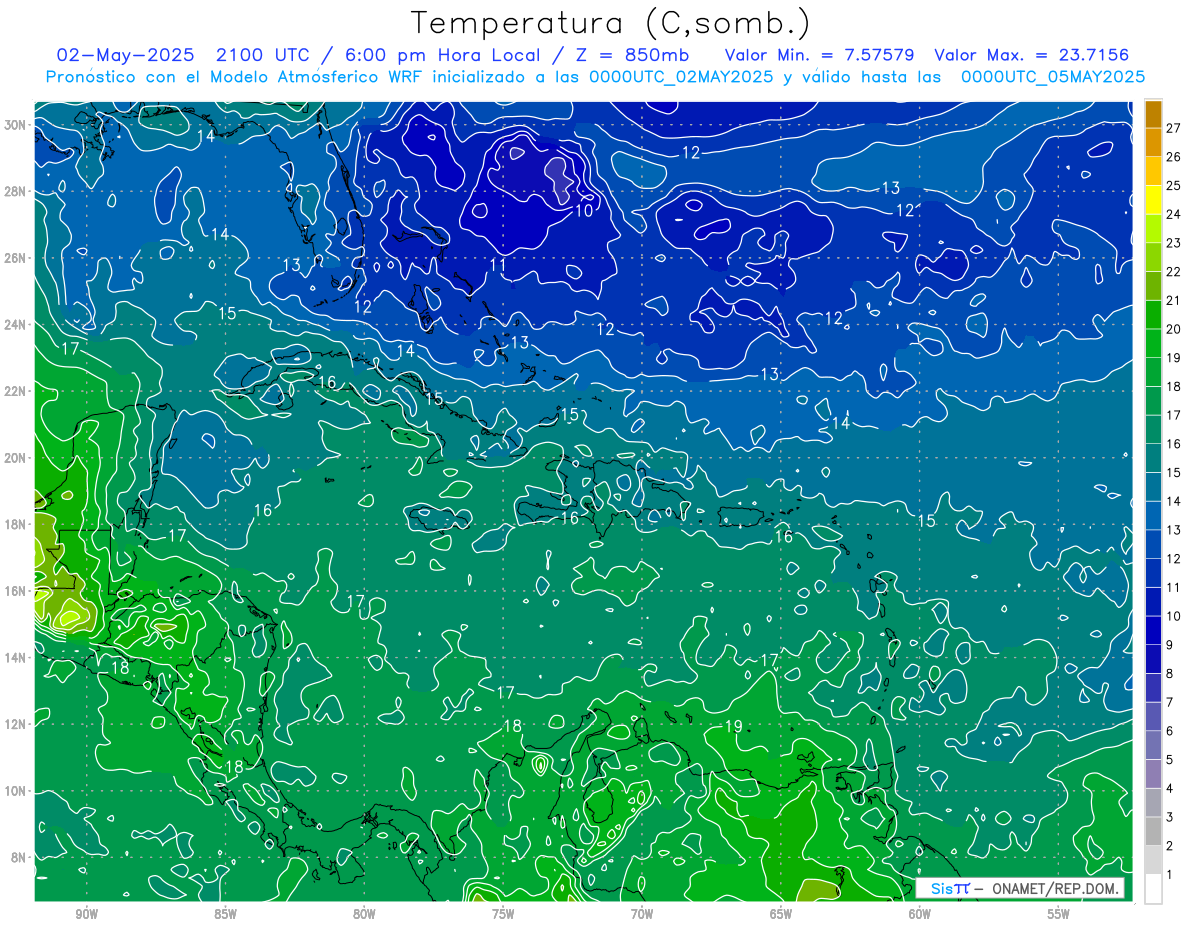Screen dimensions: 1200x927
Task: Click the '90W' longitude axis label
Action: click(x=87, y=914)
